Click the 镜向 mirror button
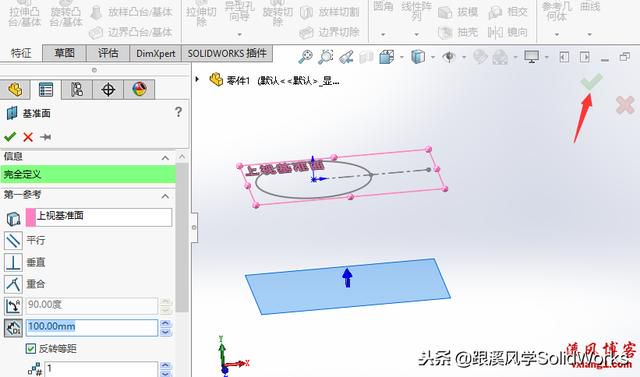The height and width of the screenshot is (377, 640). (508, 32)
